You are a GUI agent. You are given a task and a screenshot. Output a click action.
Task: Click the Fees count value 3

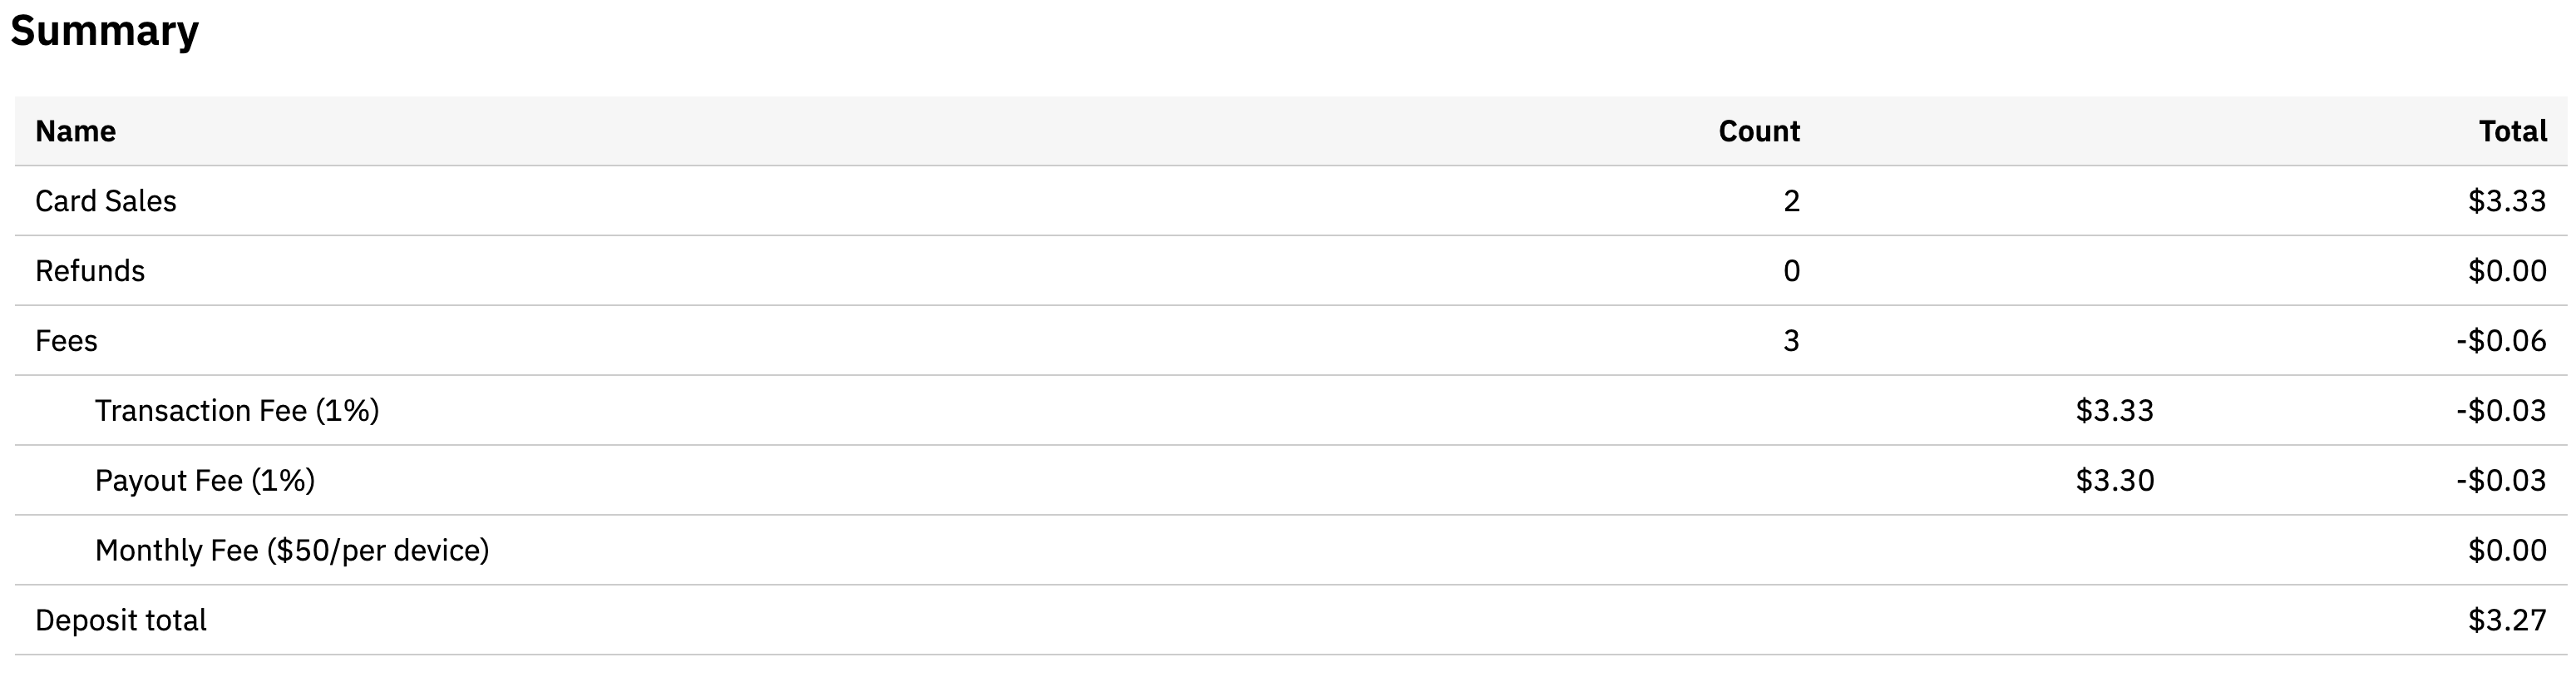click(x=1791, y=341)
